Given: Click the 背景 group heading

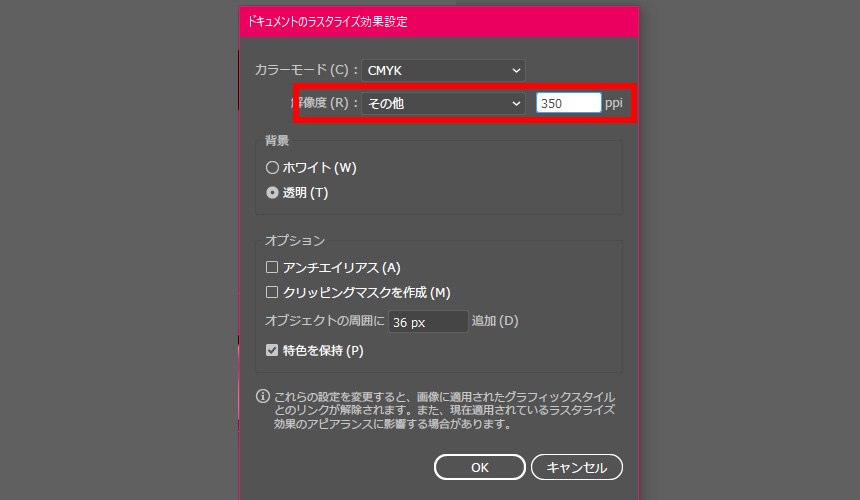Looking at the screenshot, I should [x=277, y=141].
